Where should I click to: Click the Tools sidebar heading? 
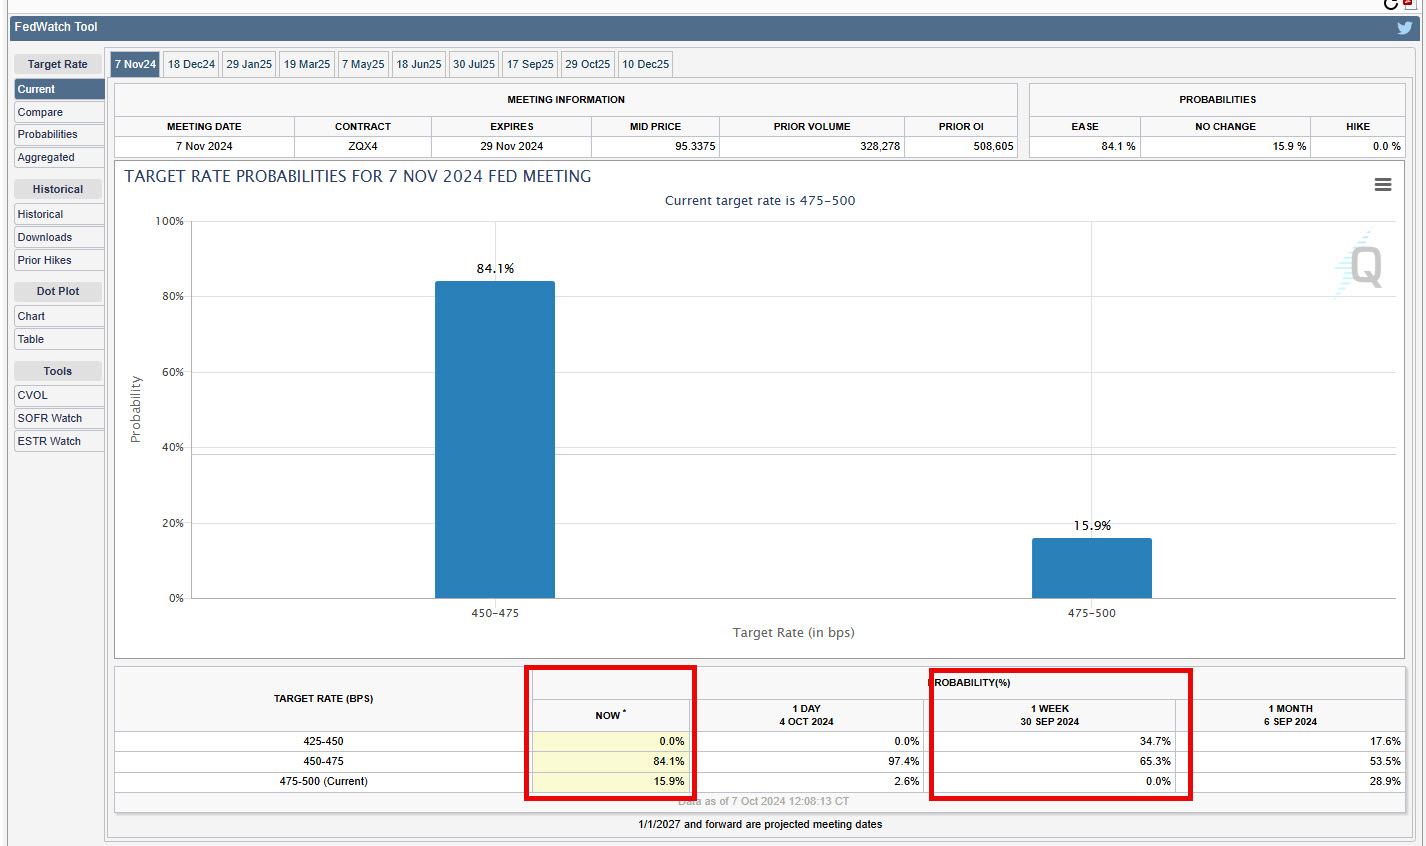pyautogui.click(x=58, y=371)
